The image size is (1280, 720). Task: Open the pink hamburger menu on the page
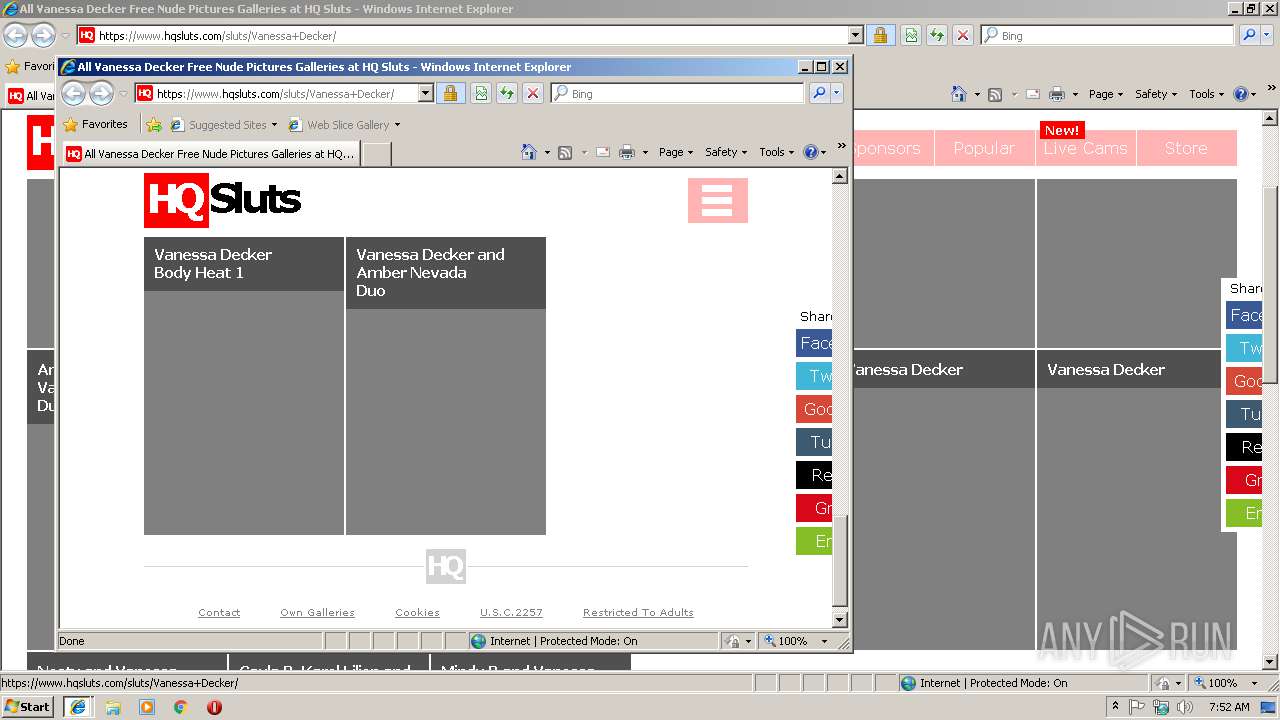point(717,200)
